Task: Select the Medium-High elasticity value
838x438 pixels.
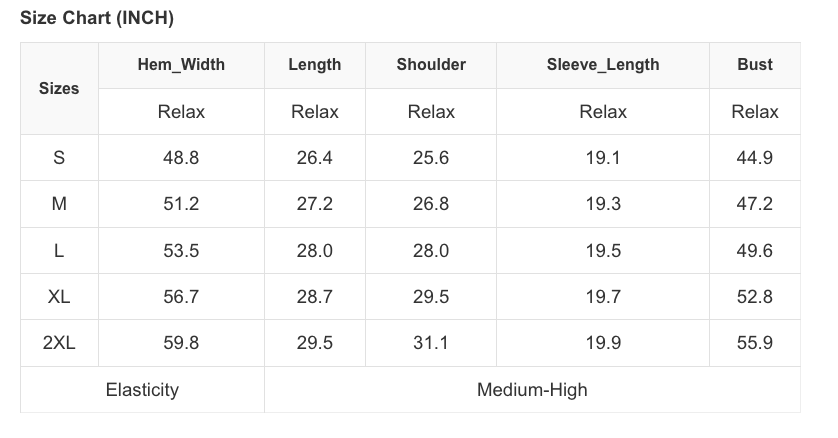Action: pos(532,390)
